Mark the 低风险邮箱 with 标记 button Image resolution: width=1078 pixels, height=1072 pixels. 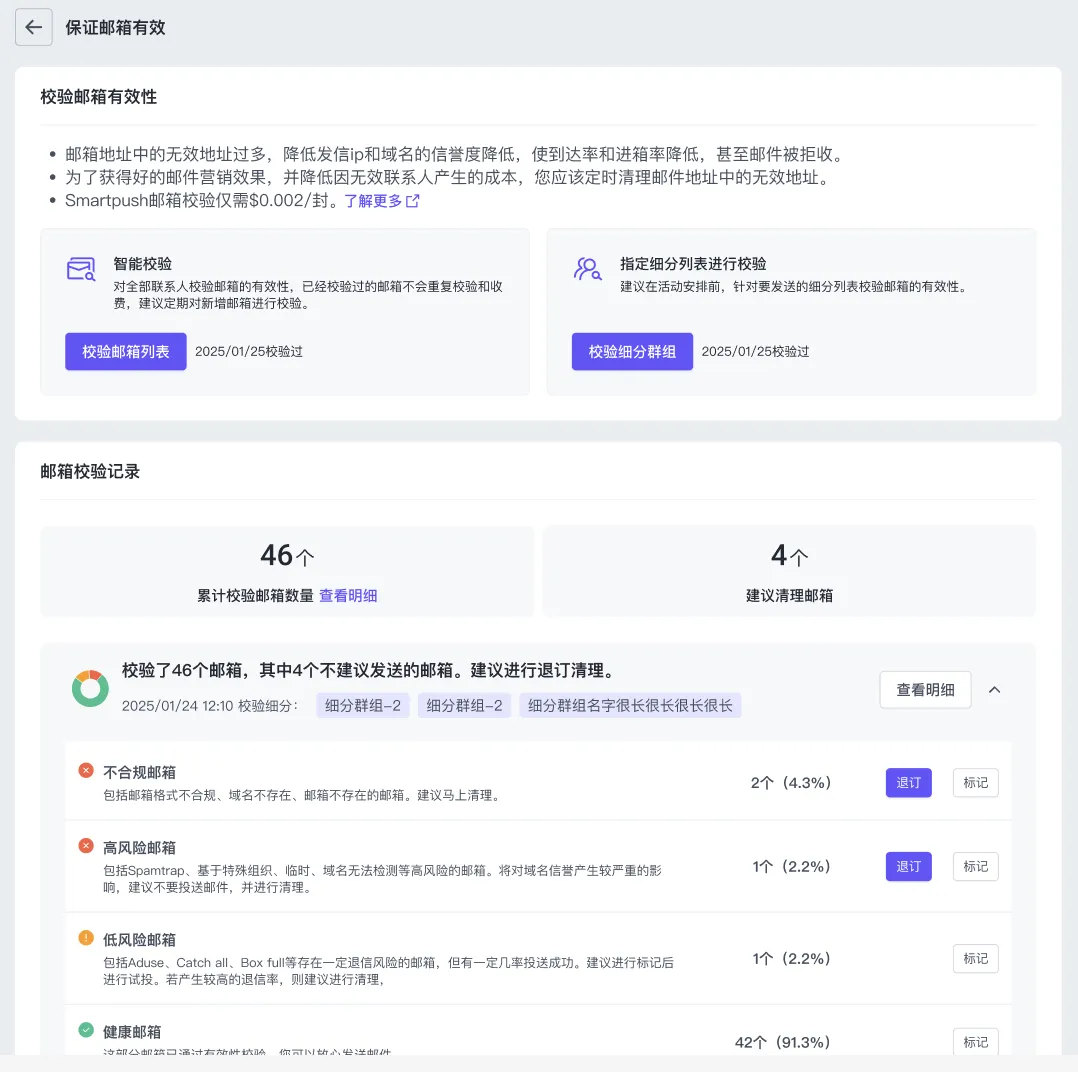tap(975, 958)
